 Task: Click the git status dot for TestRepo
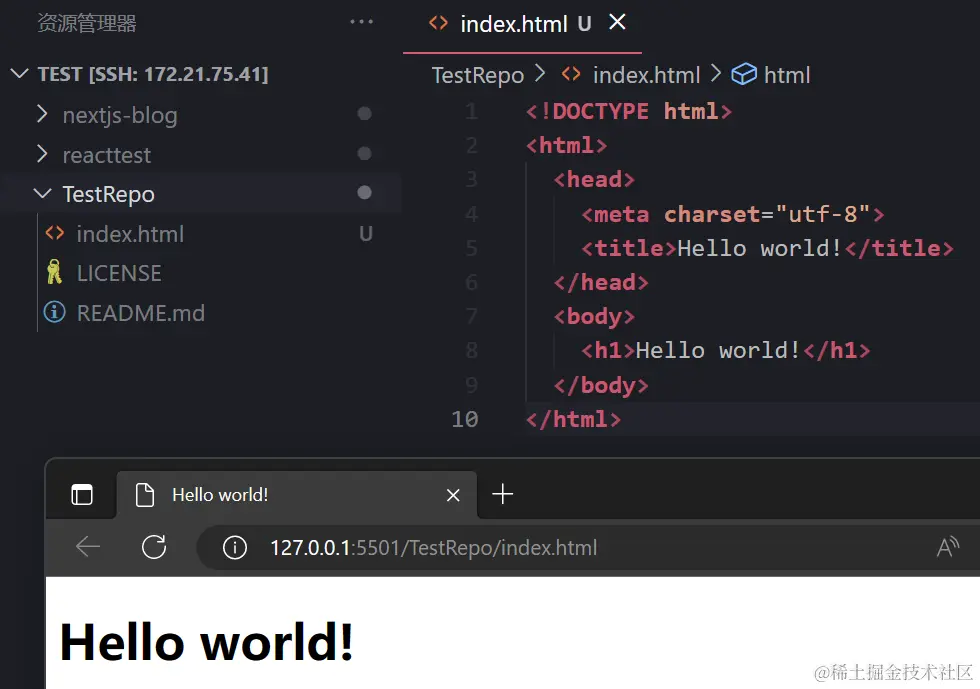[x=364, y=193]
